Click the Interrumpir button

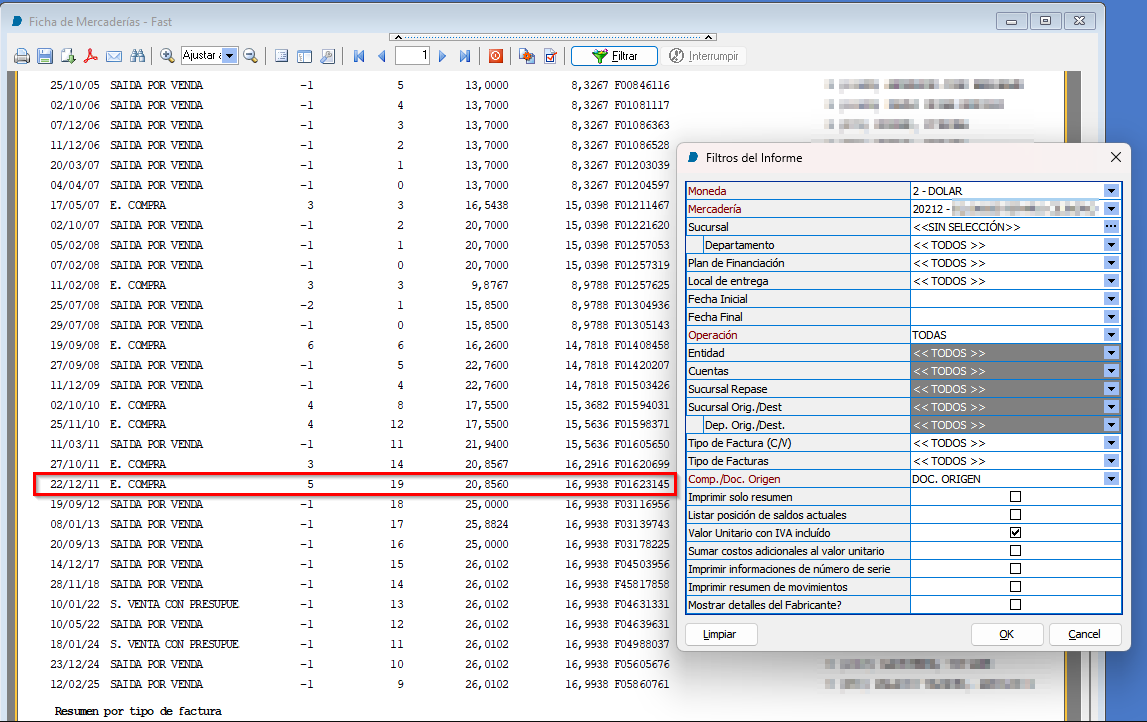click(704, 56)
